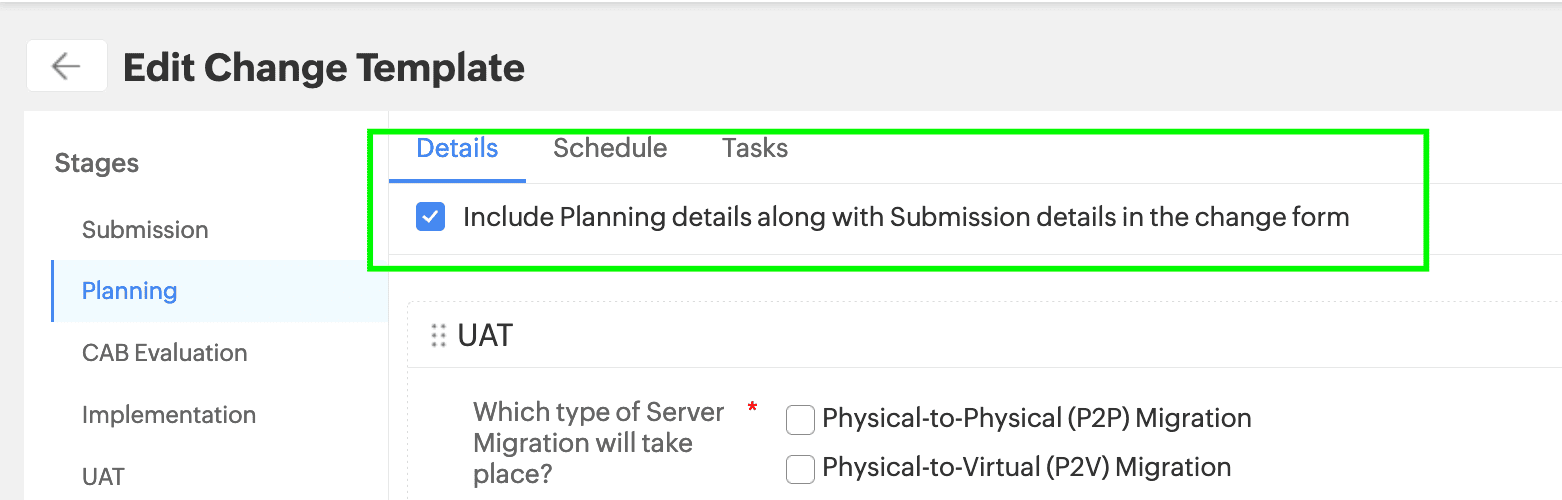This screenshot has width=1562, height=500.
Task: Click the Edit Change Template title
Action: point(323,68)
